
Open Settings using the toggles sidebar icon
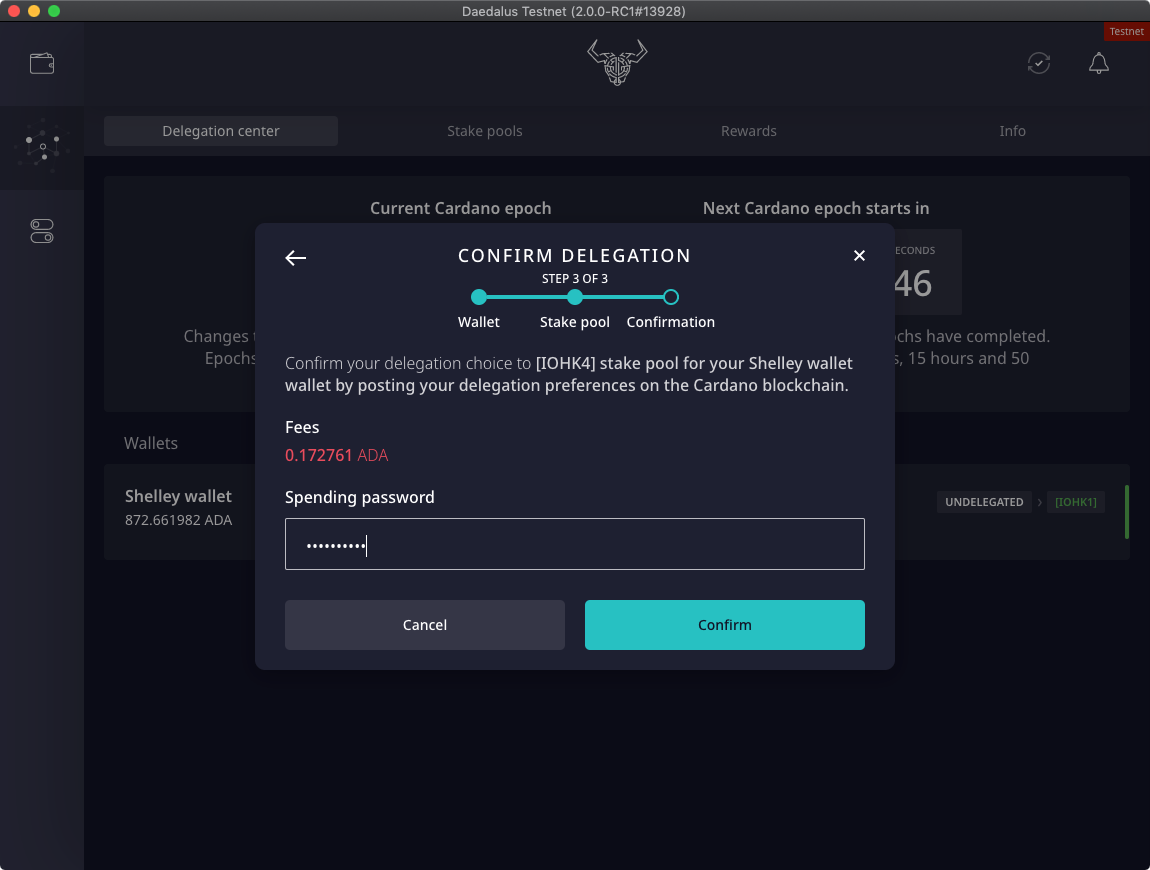coord(42,231)
